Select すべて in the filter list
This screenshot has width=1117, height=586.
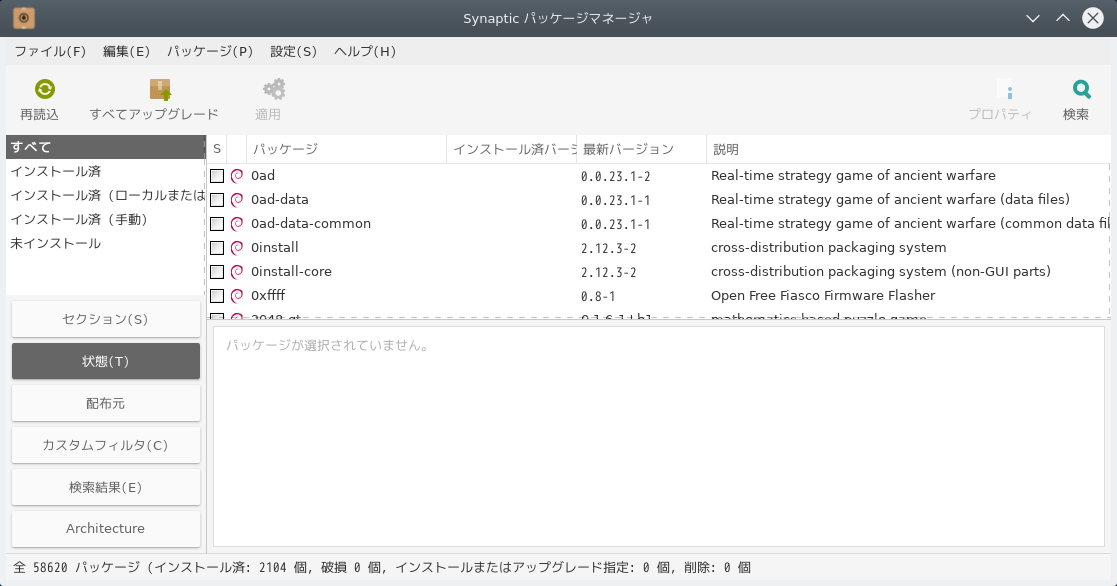click(x=105, y=147)
